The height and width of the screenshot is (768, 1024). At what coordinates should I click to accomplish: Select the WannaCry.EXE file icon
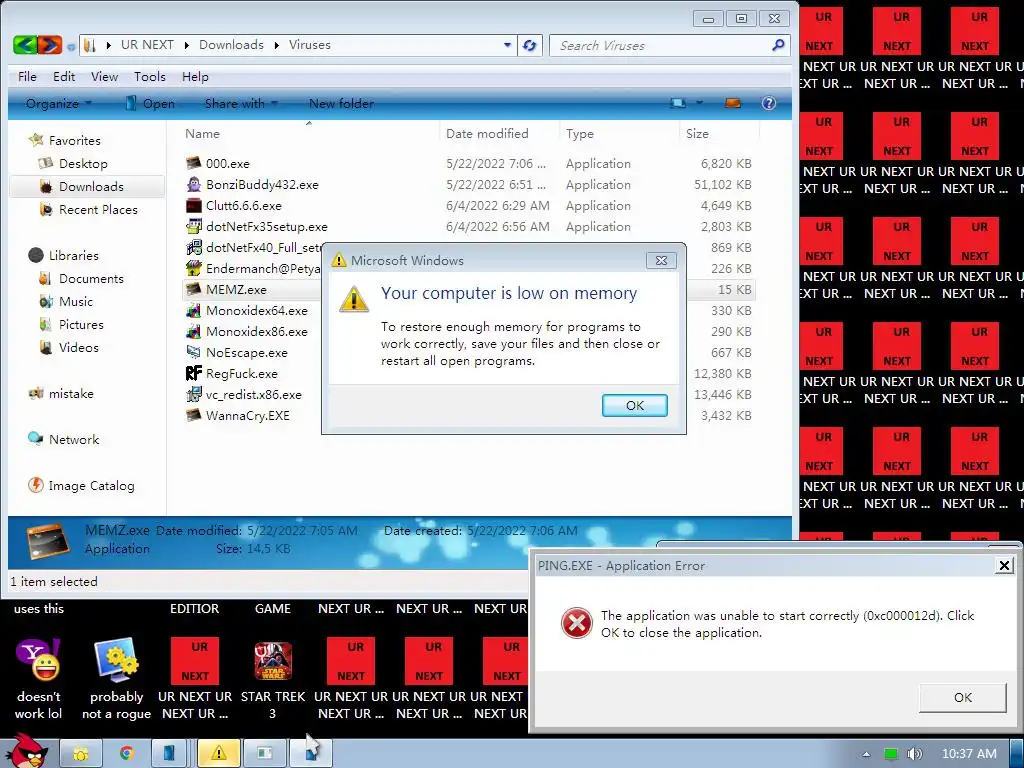pos(193,415)
